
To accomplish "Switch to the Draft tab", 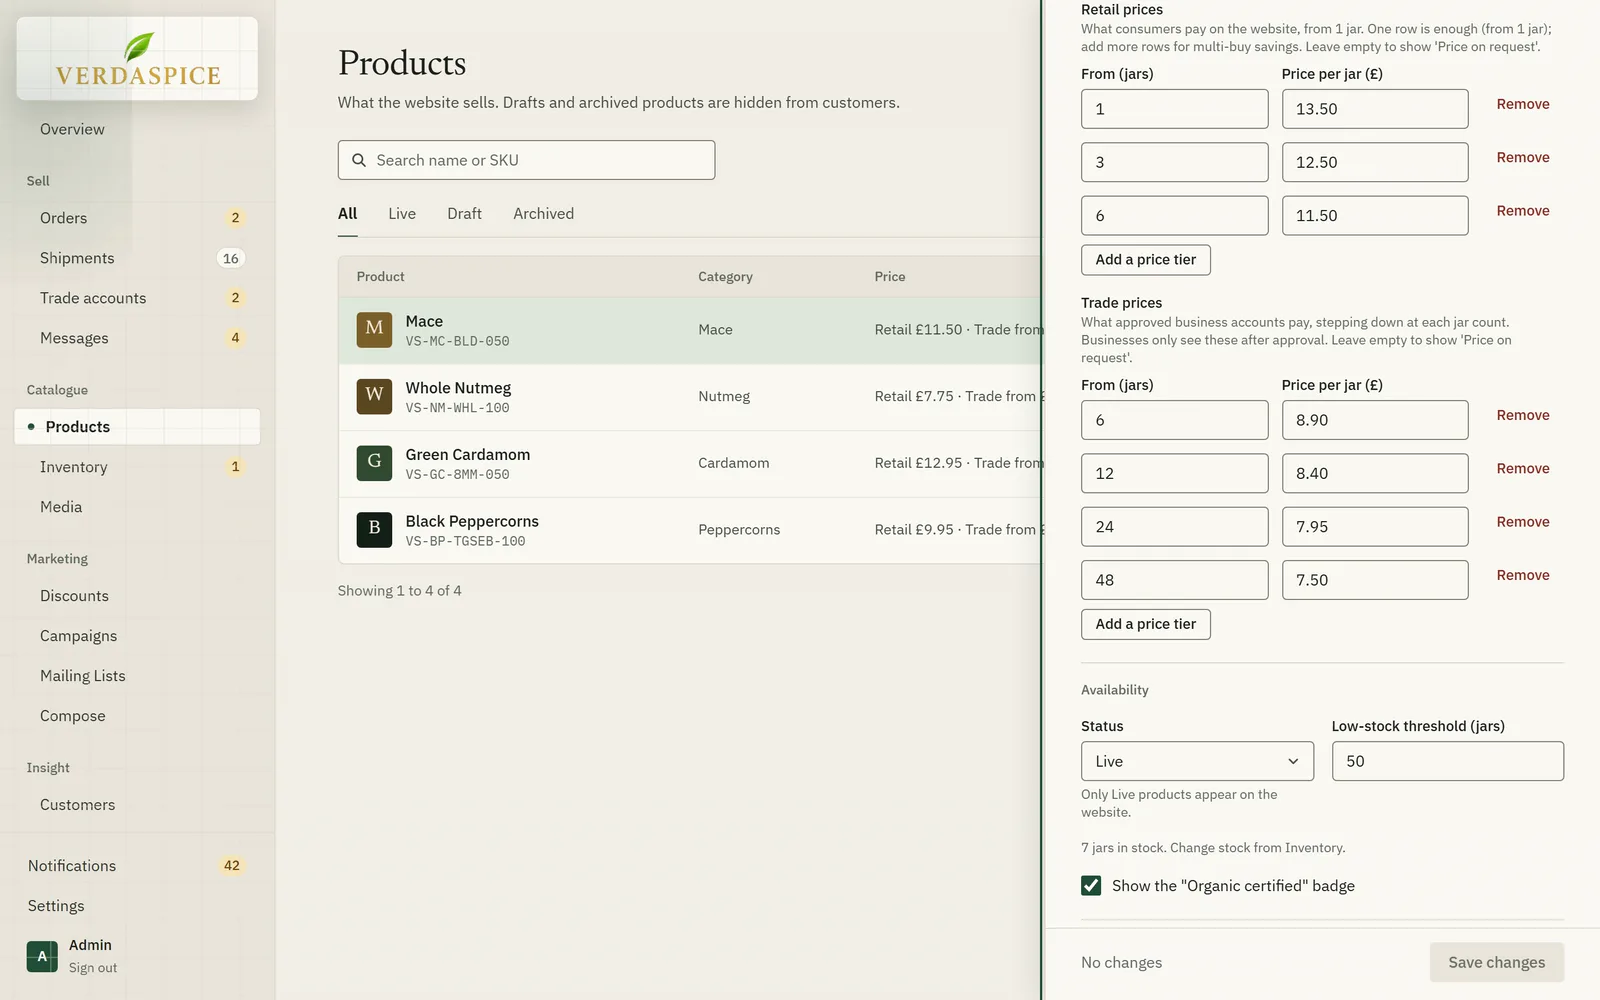I will tap(464, 214).
